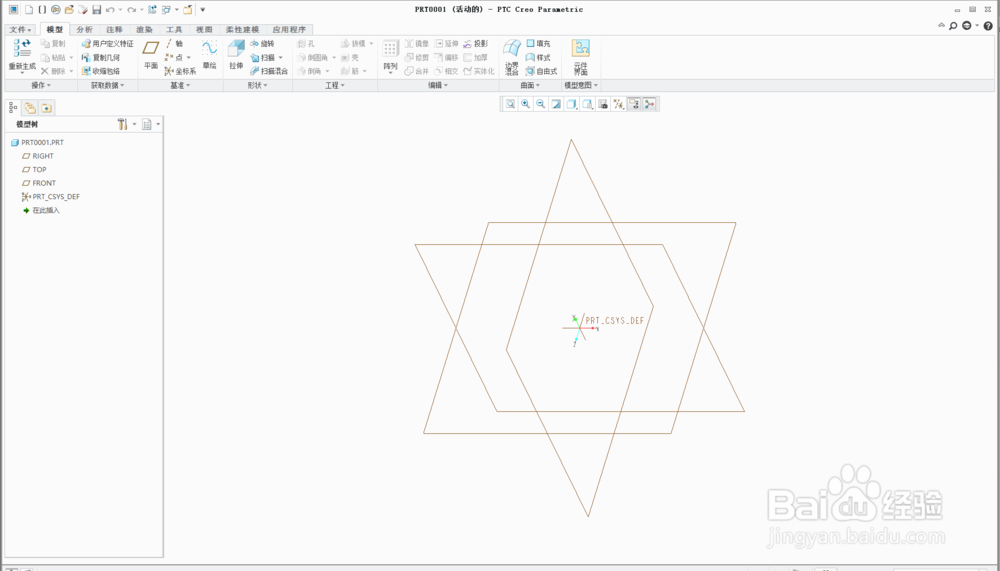Select the Project (投影) tool

point(475,43)
